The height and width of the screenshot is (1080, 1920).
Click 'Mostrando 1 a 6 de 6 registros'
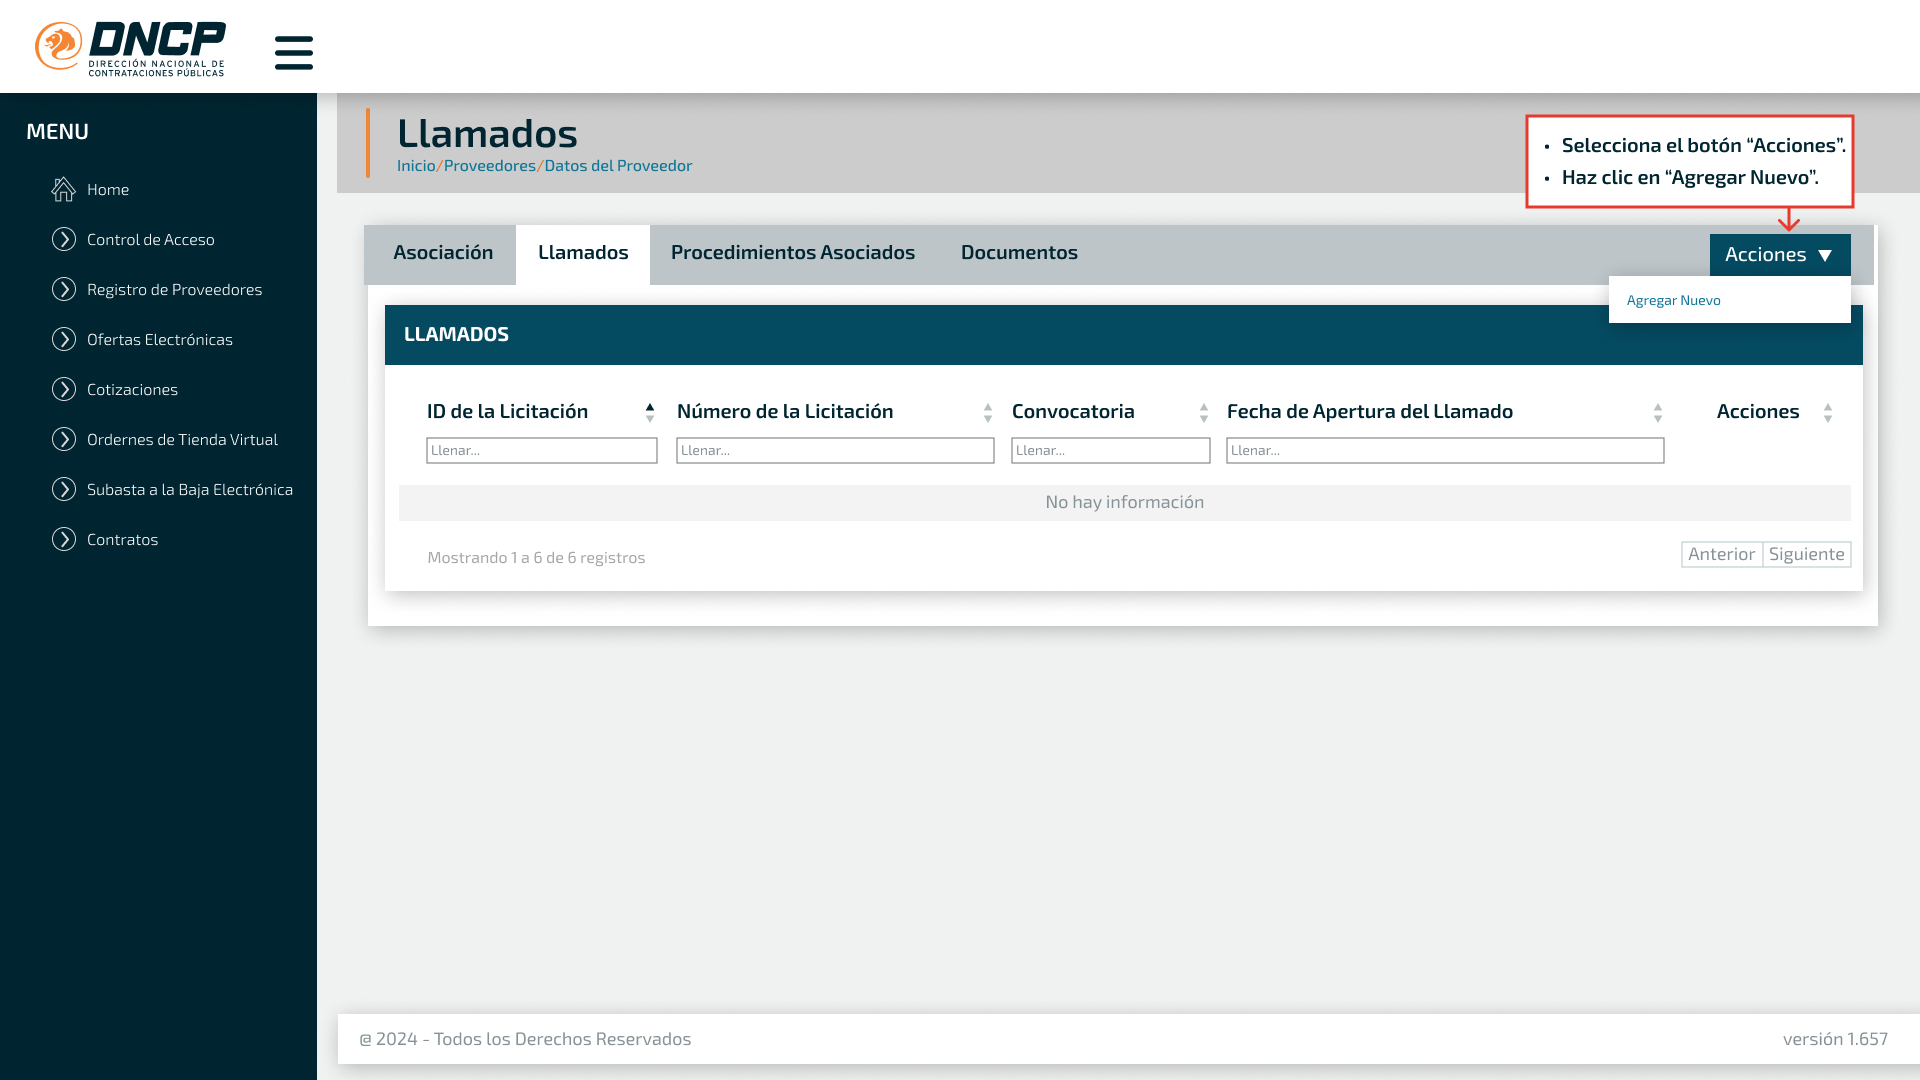click(536, 558)
